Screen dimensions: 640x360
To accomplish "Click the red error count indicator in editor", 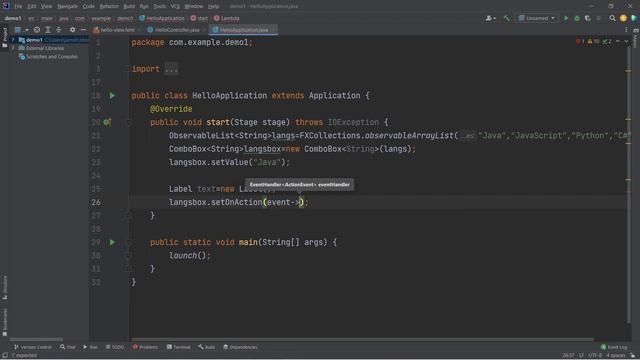I will click(580, 41).
